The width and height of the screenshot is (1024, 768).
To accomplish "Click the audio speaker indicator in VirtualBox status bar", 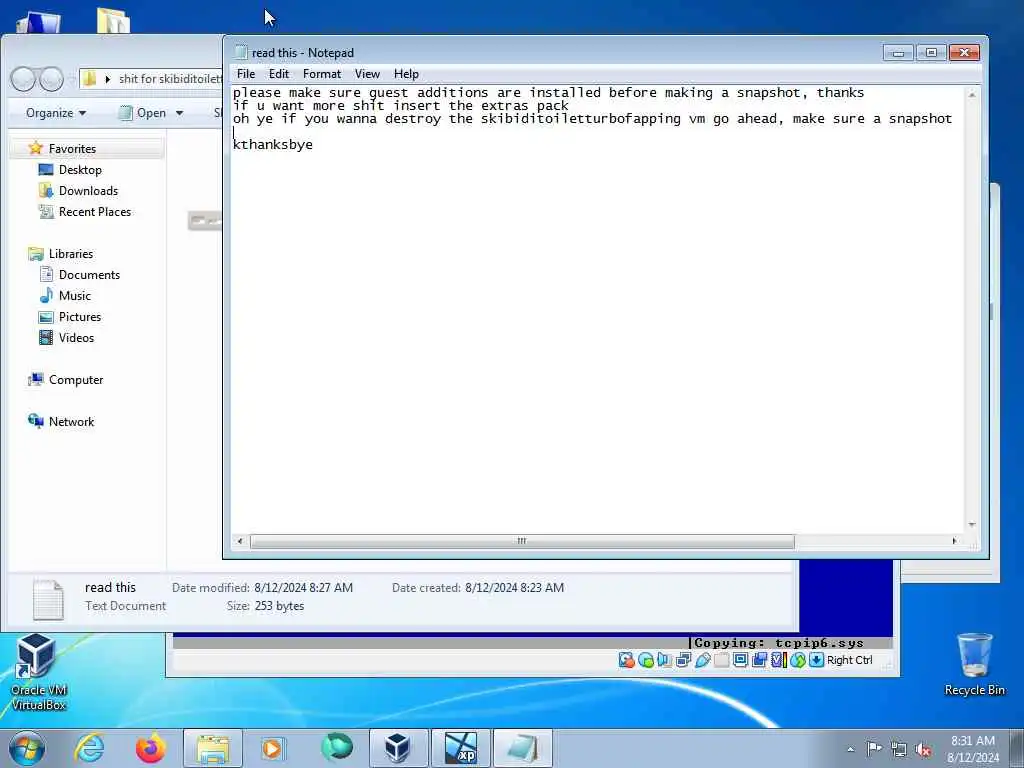I will click(665, 660).
